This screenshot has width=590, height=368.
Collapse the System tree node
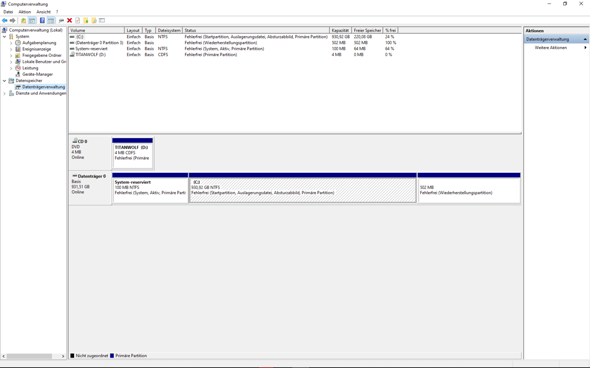click(x=5, y=36)
